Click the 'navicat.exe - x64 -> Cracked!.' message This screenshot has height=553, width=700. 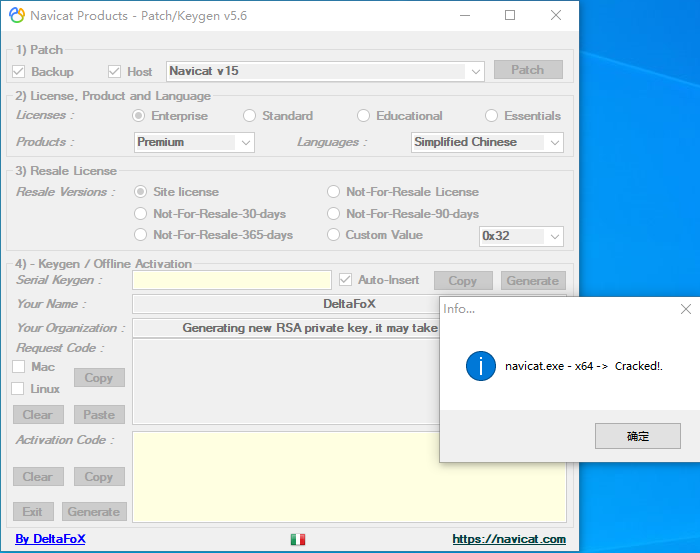click(584, 366)
